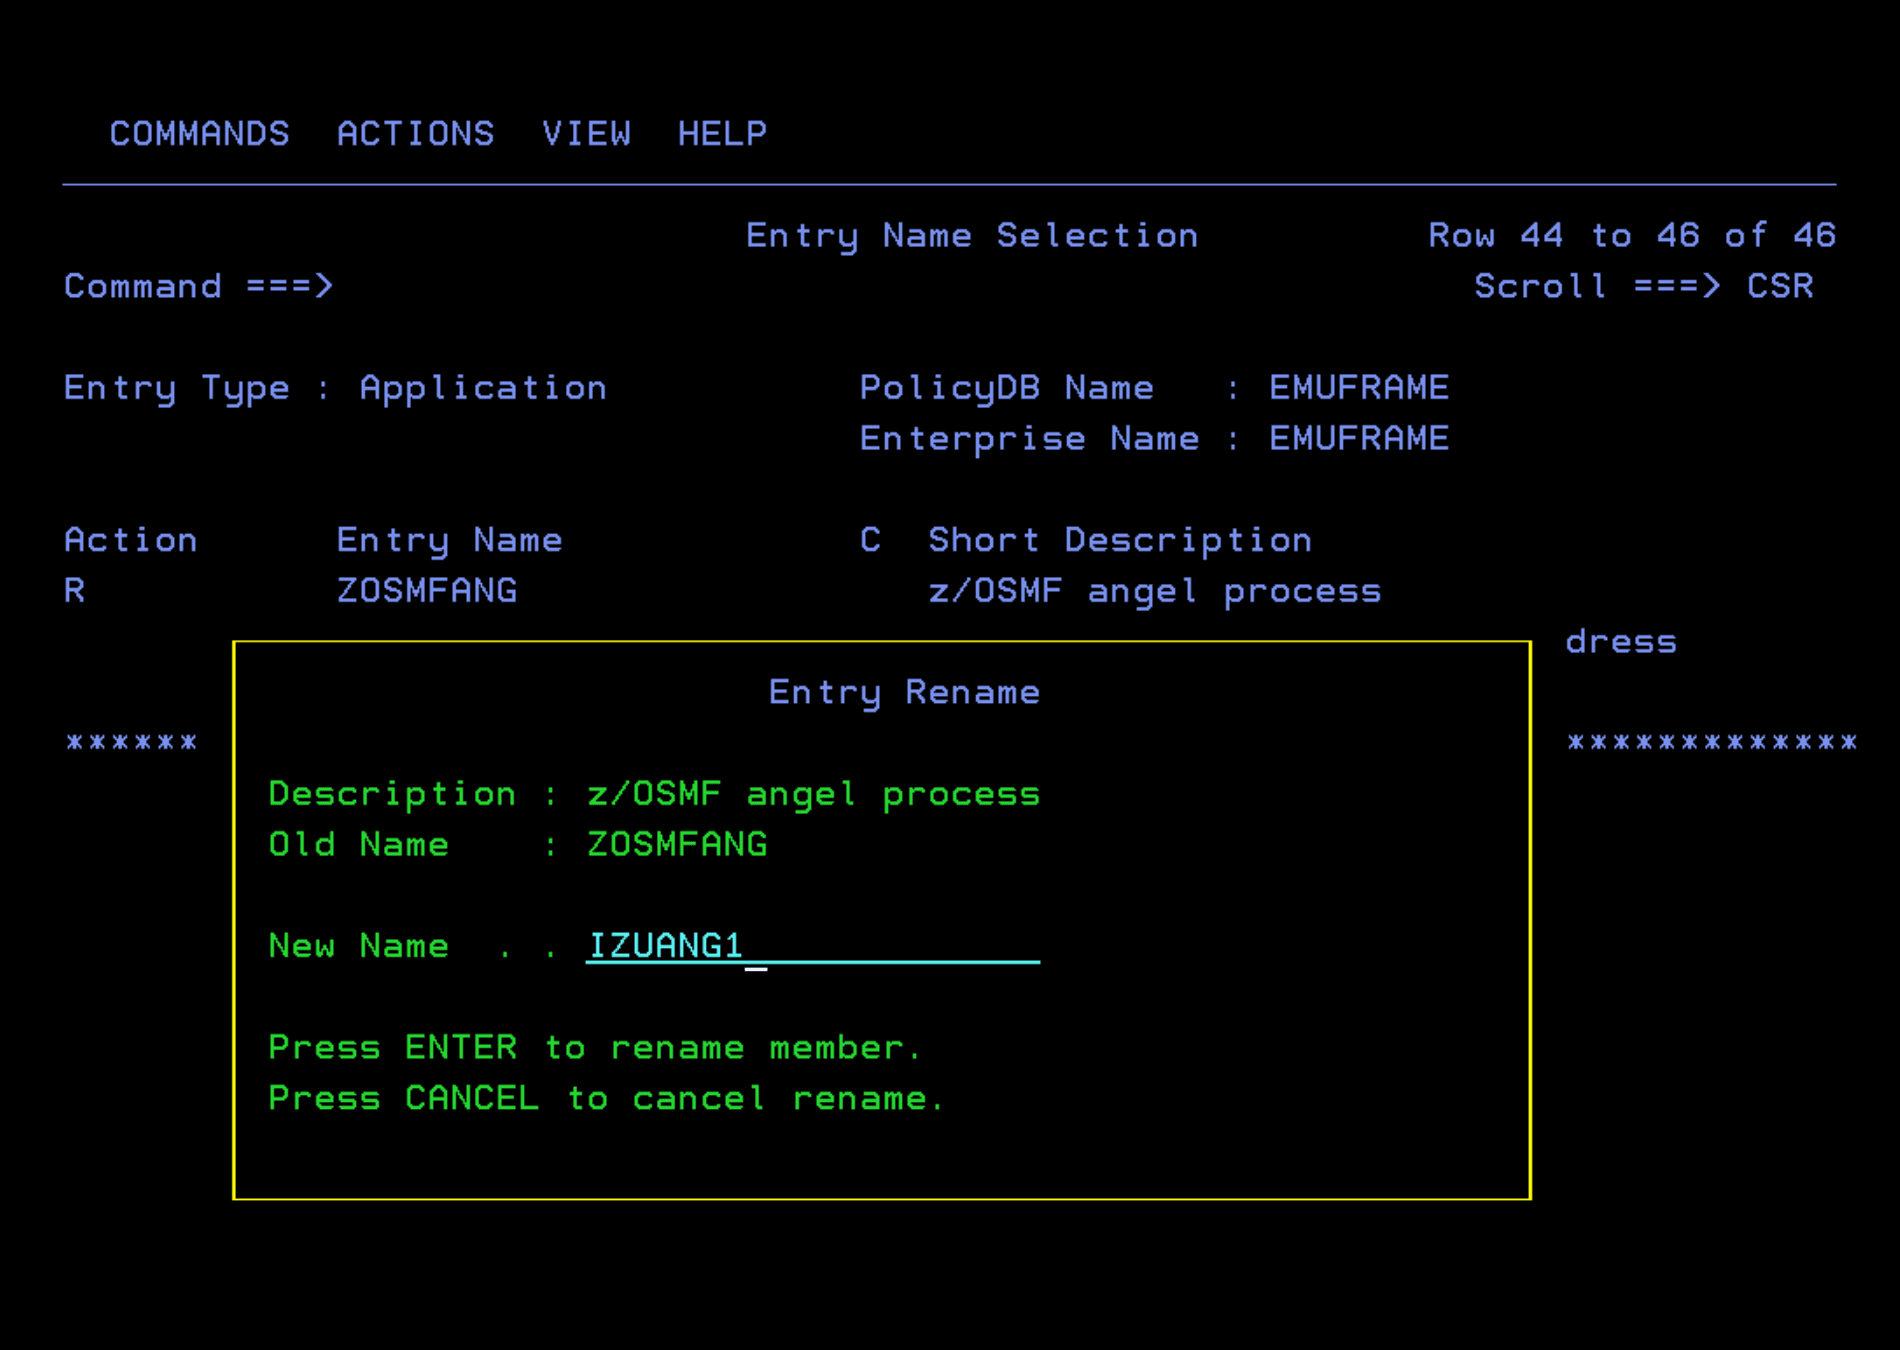
Task: Open the VIEW menu
Action: pos(588,133)
